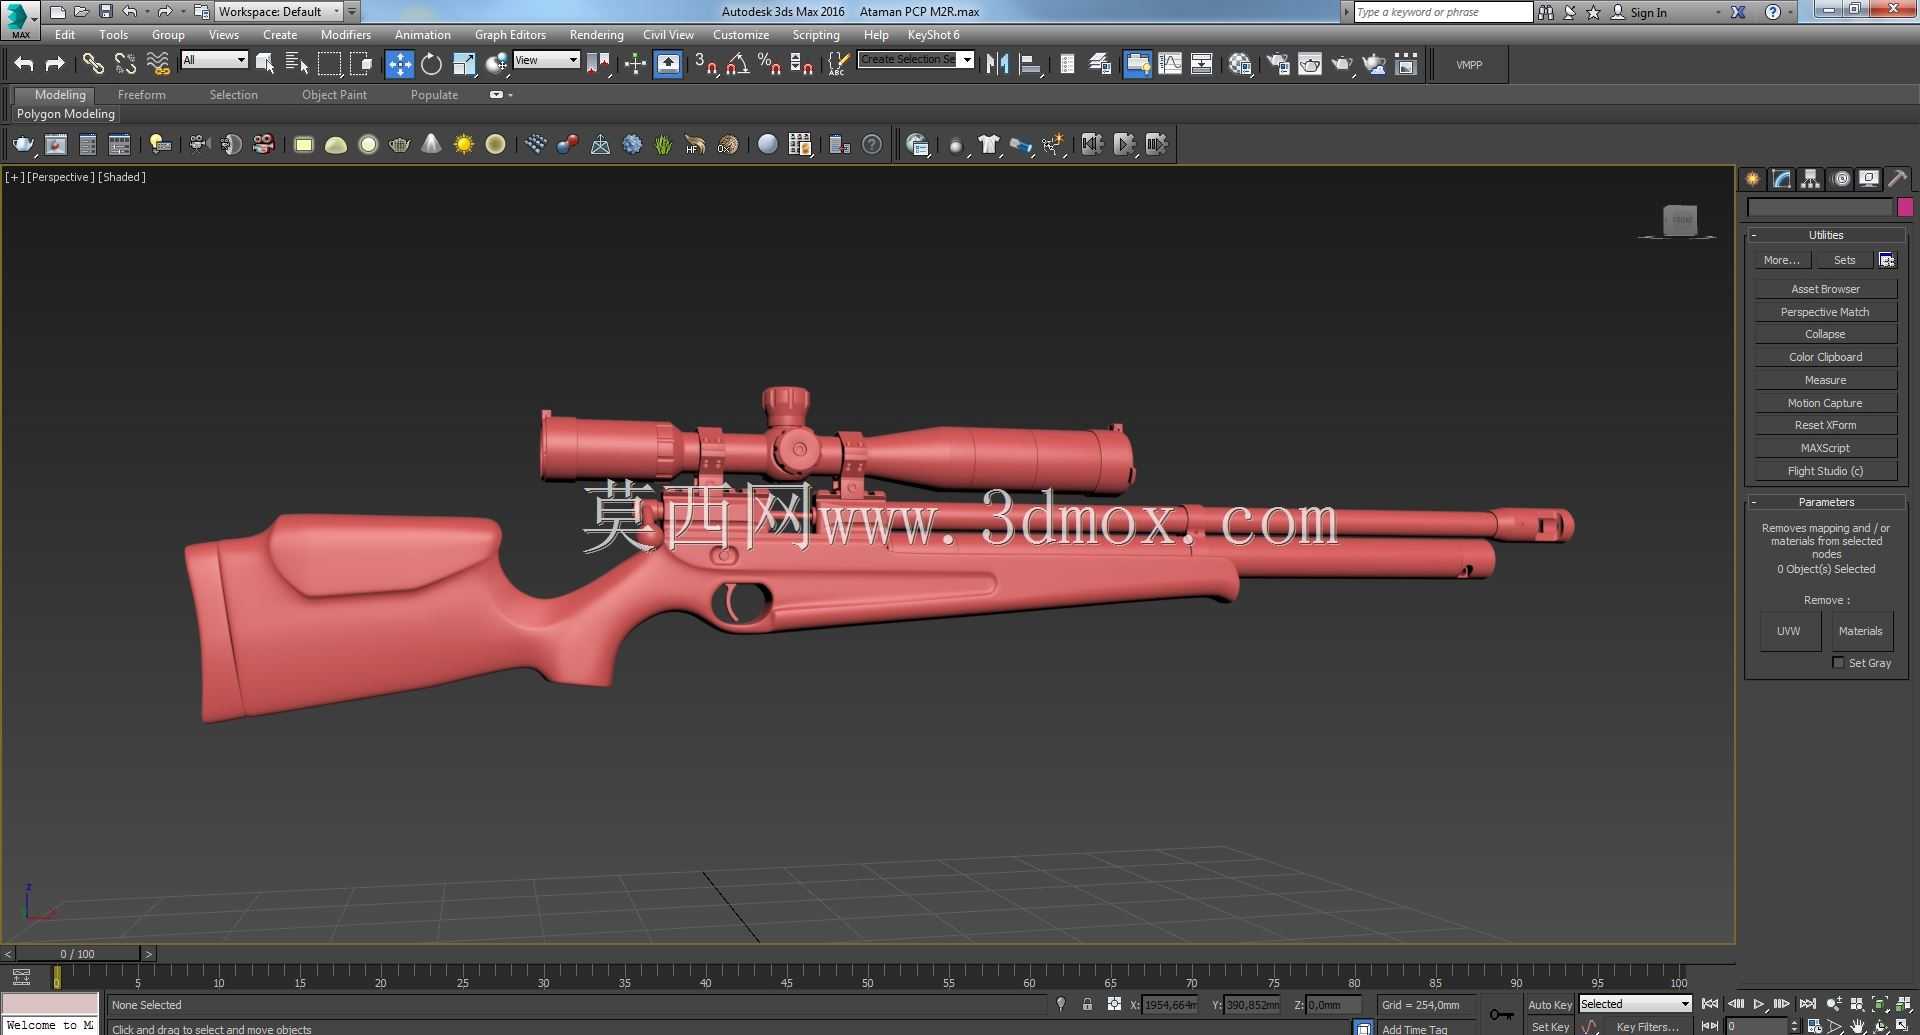Click the Mirror tool icon
Screen dimensions: 1920x1035
coord(997,64)
